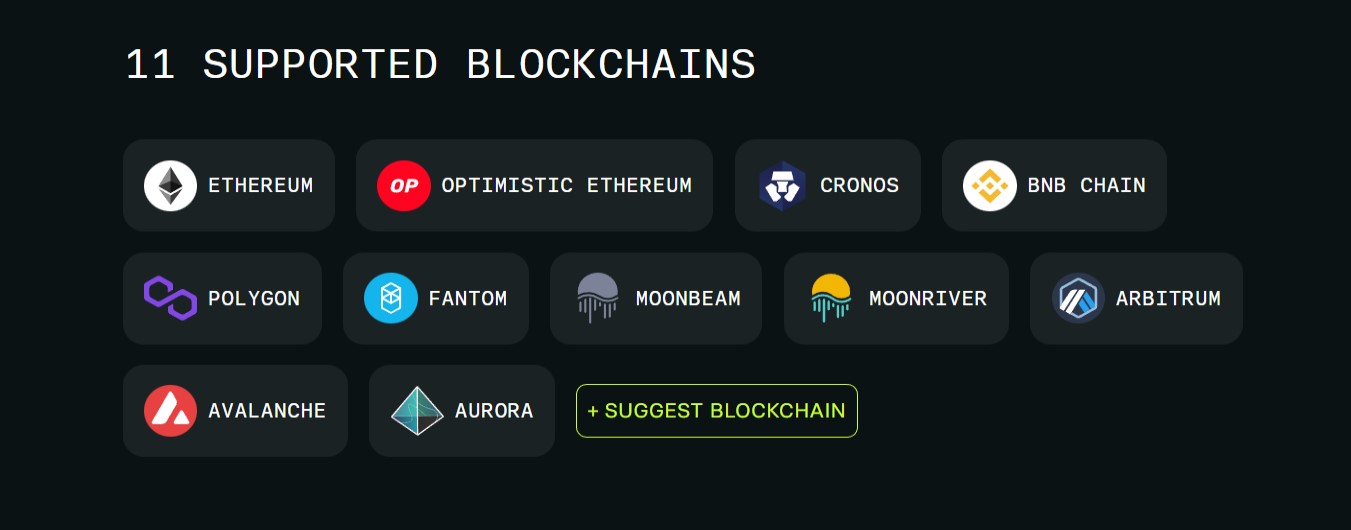This screenshot has height=530, width=1351.
Task: Click the purple Polygon logo icon
Action: coord(170,298)
